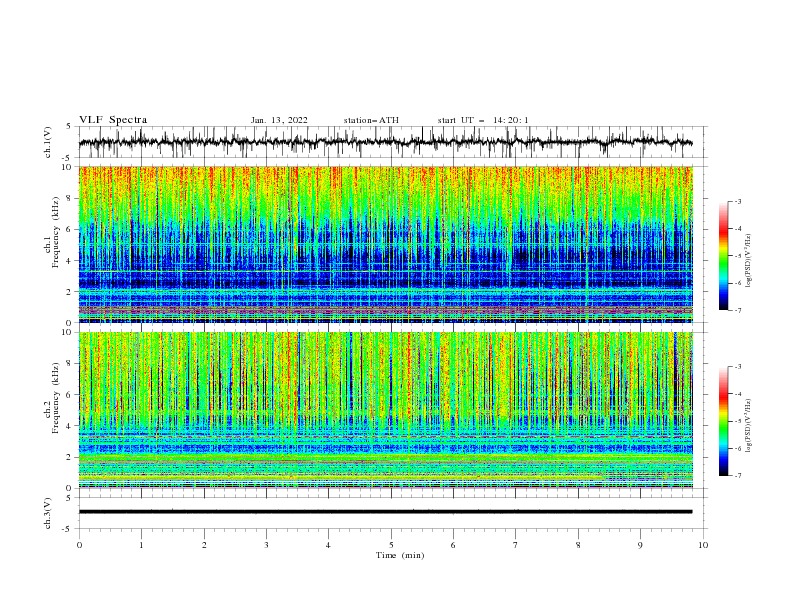This screenshot has height=612, width=792.
Task: Click the ch.1 spectrogram panel
Action: click(x=386, y=244)
